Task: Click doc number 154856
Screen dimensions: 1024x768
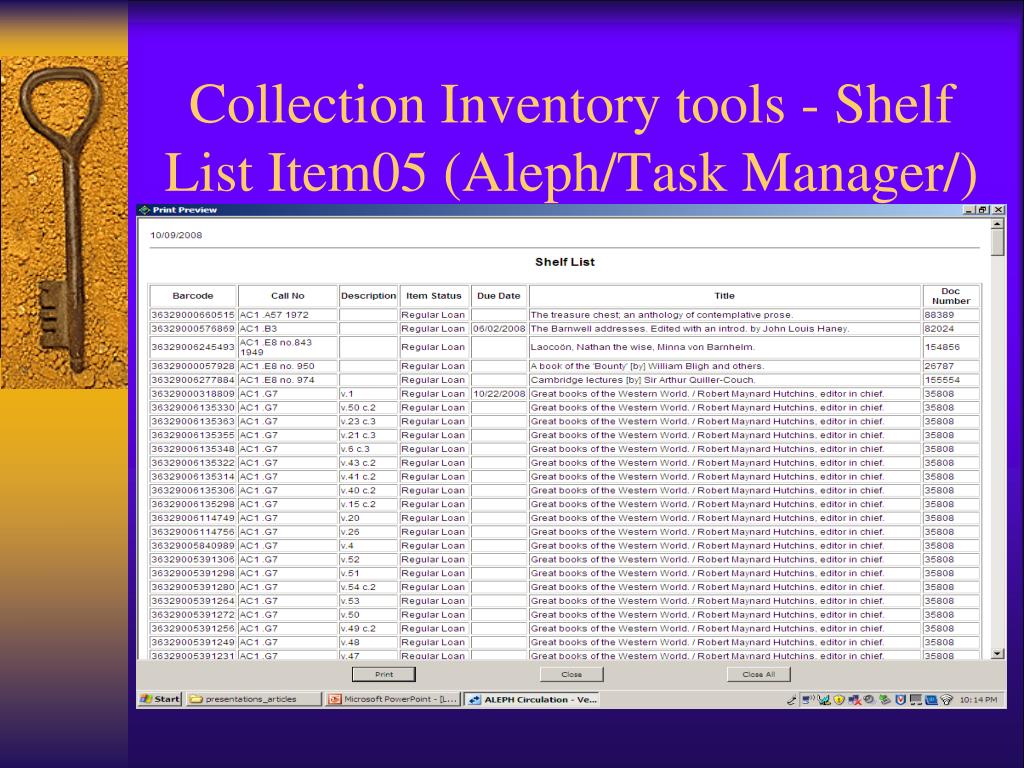Action: coord(942,347)
